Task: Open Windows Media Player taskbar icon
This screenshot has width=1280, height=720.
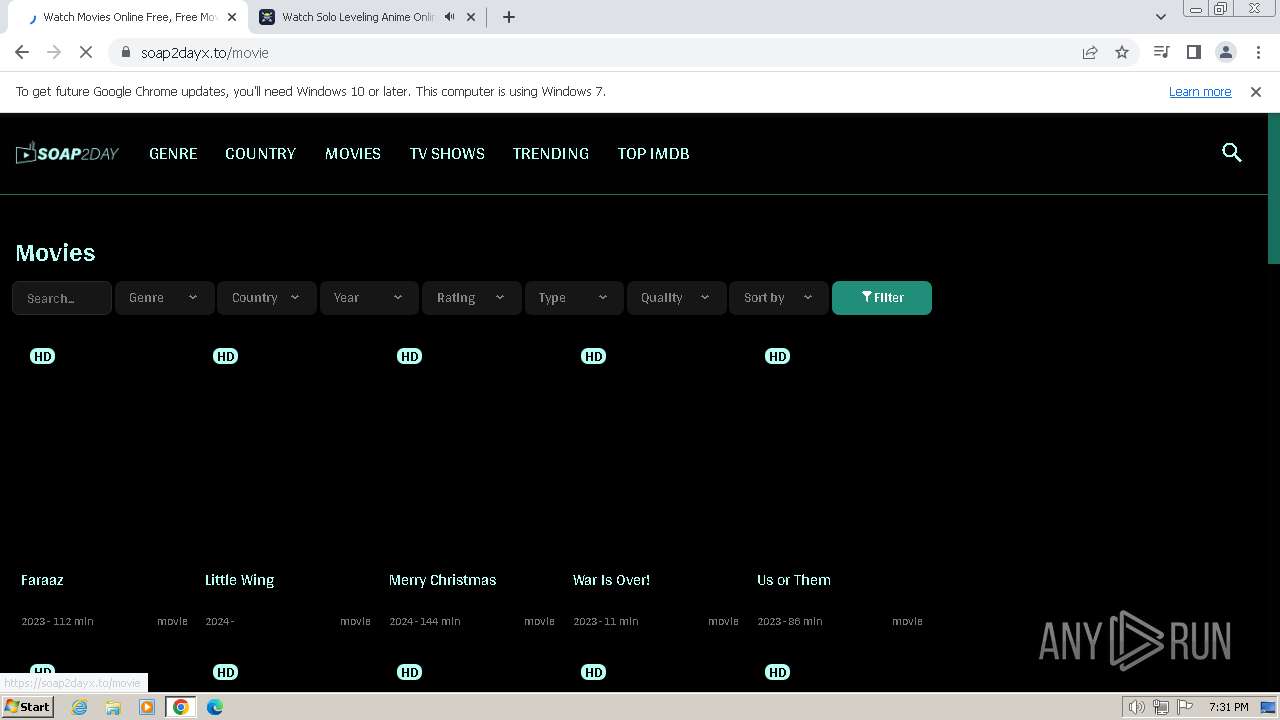Action: [147, 707]
